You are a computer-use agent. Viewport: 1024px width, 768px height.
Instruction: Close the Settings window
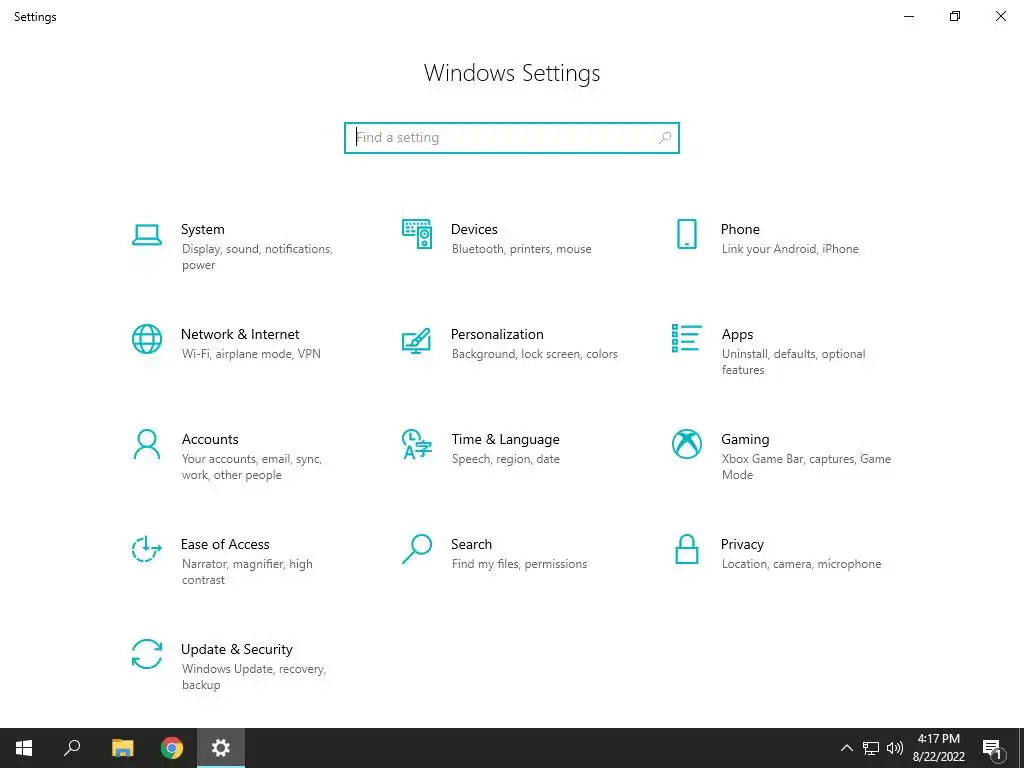tap(1000, 16)
